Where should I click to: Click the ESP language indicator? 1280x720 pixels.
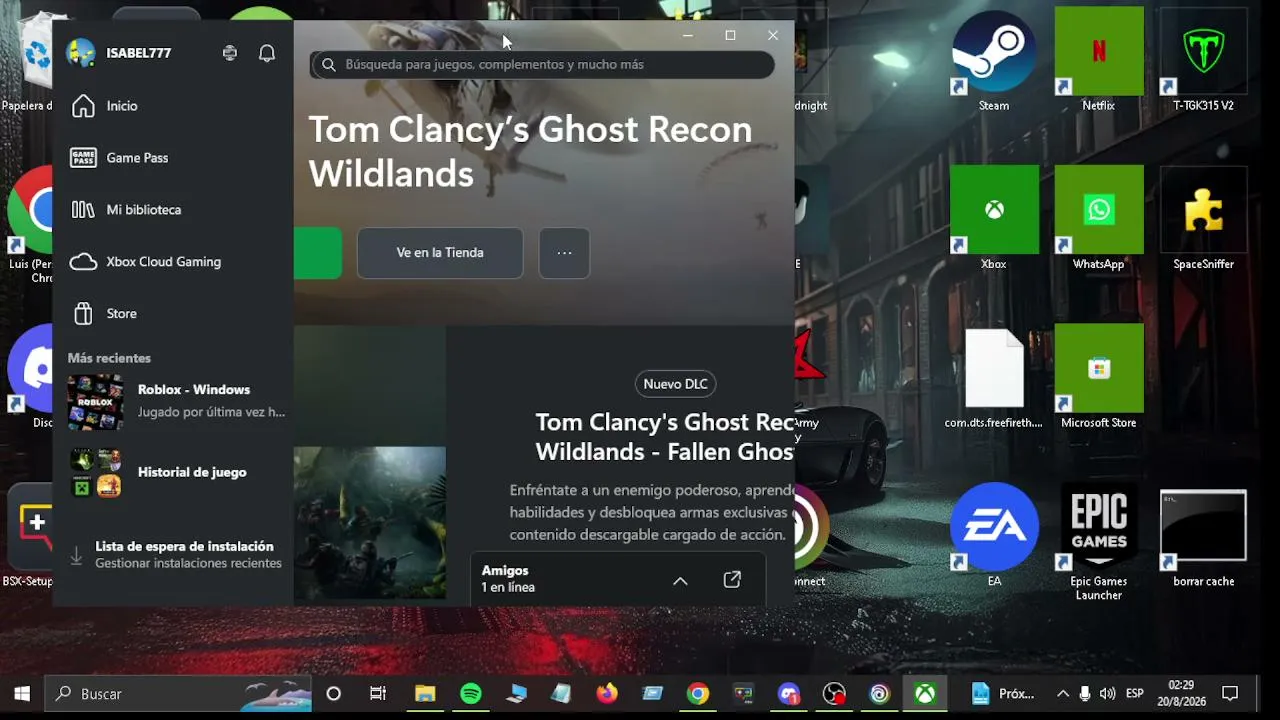coord(1135,694)
